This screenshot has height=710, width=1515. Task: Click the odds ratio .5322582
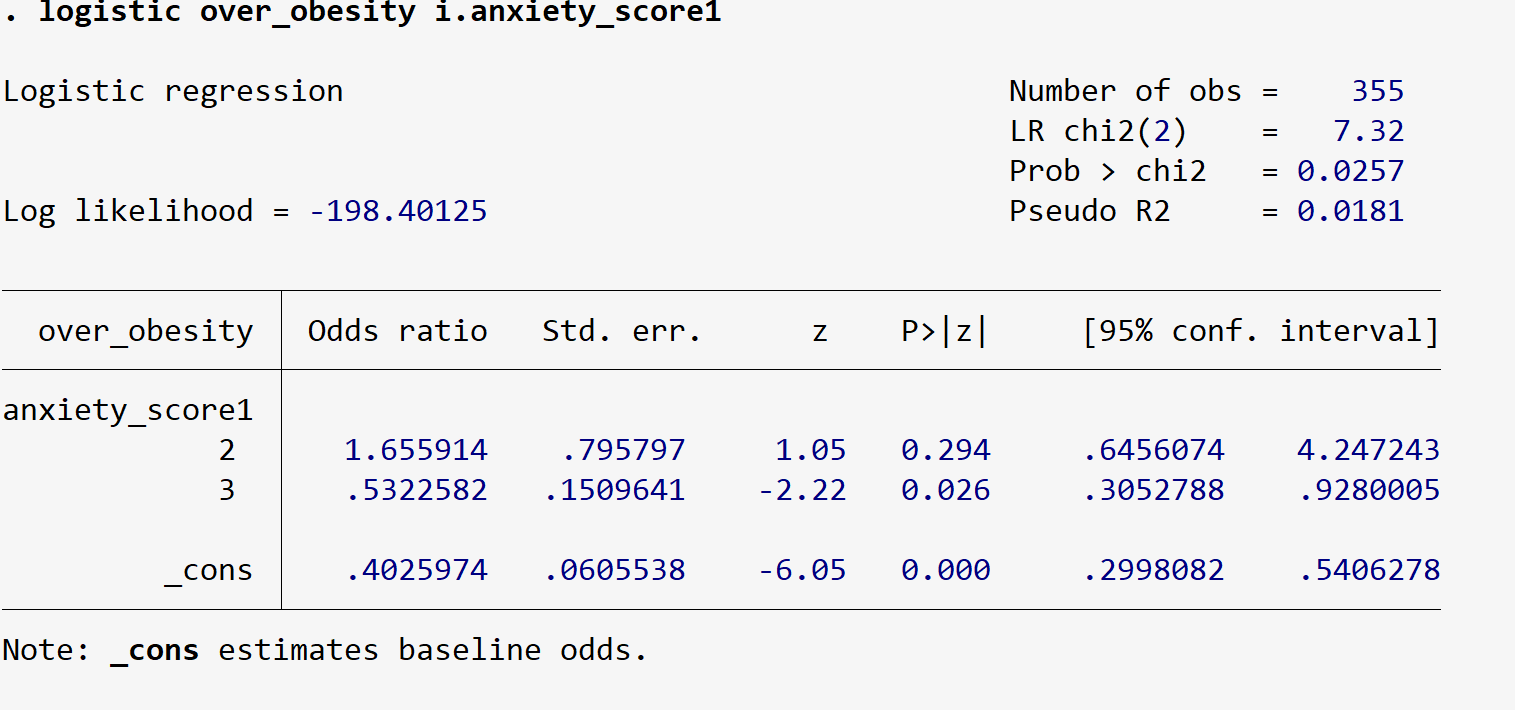tap(416, 490)
